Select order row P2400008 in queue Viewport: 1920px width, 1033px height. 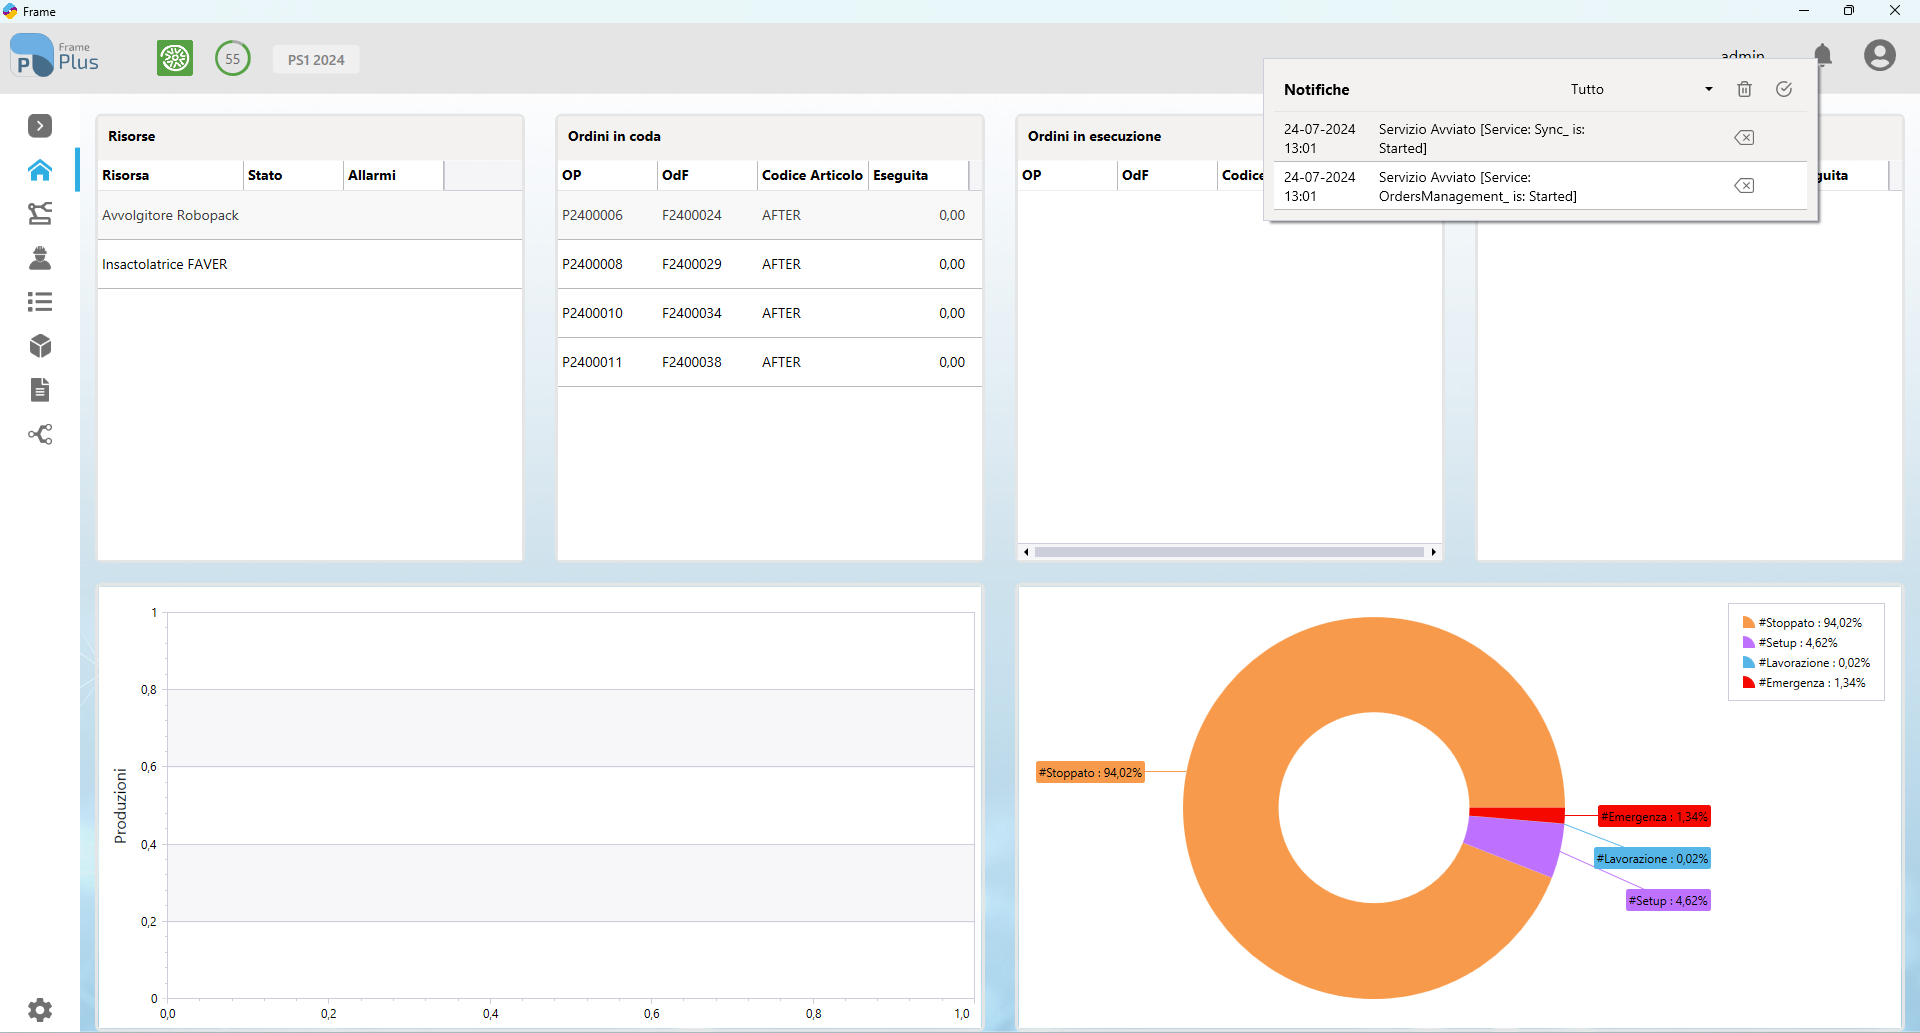[x=769, y=264]
